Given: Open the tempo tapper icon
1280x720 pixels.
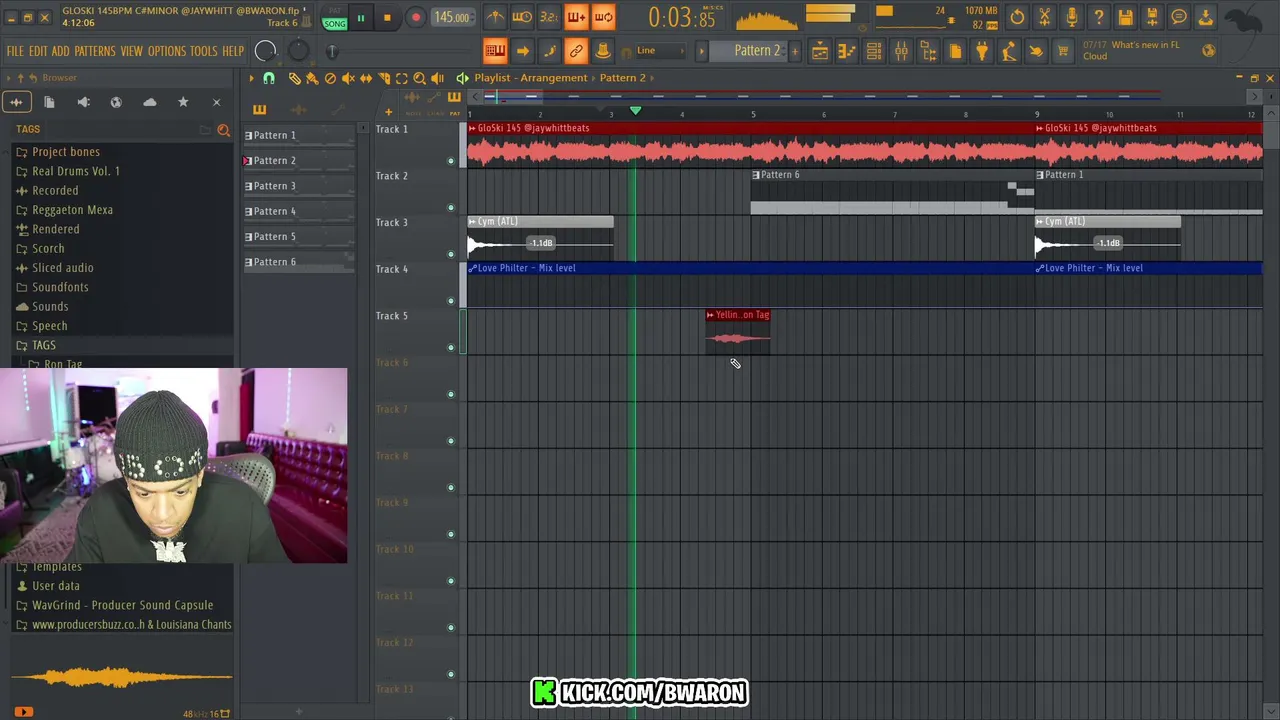Looking at the screenshot, I should 1009,51.
